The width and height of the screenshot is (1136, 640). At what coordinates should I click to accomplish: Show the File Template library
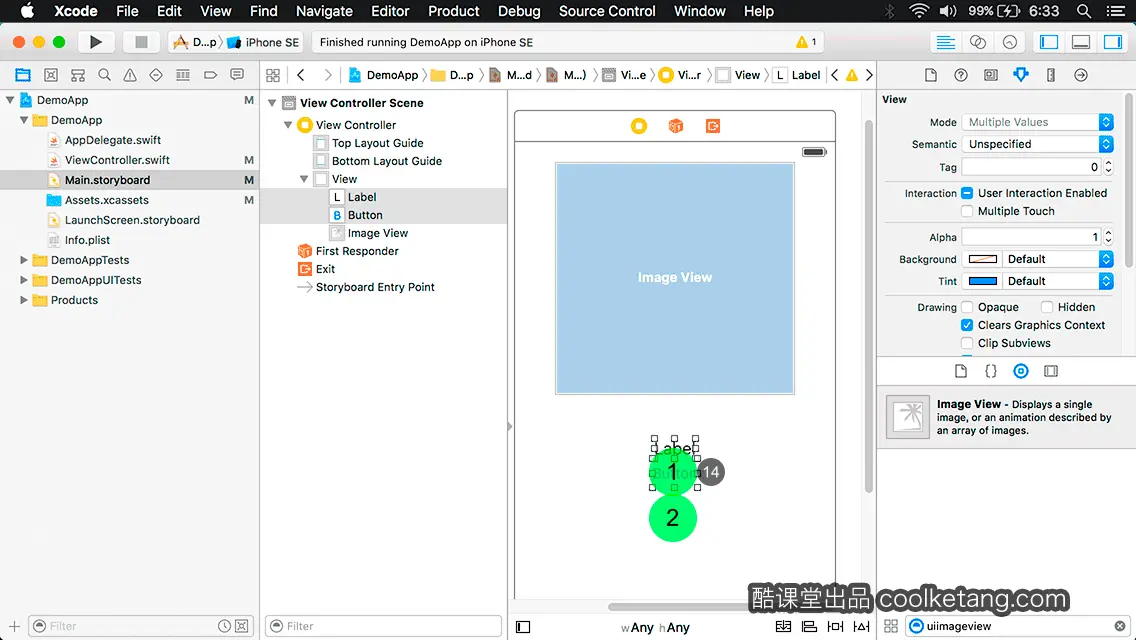coord(961,371)
